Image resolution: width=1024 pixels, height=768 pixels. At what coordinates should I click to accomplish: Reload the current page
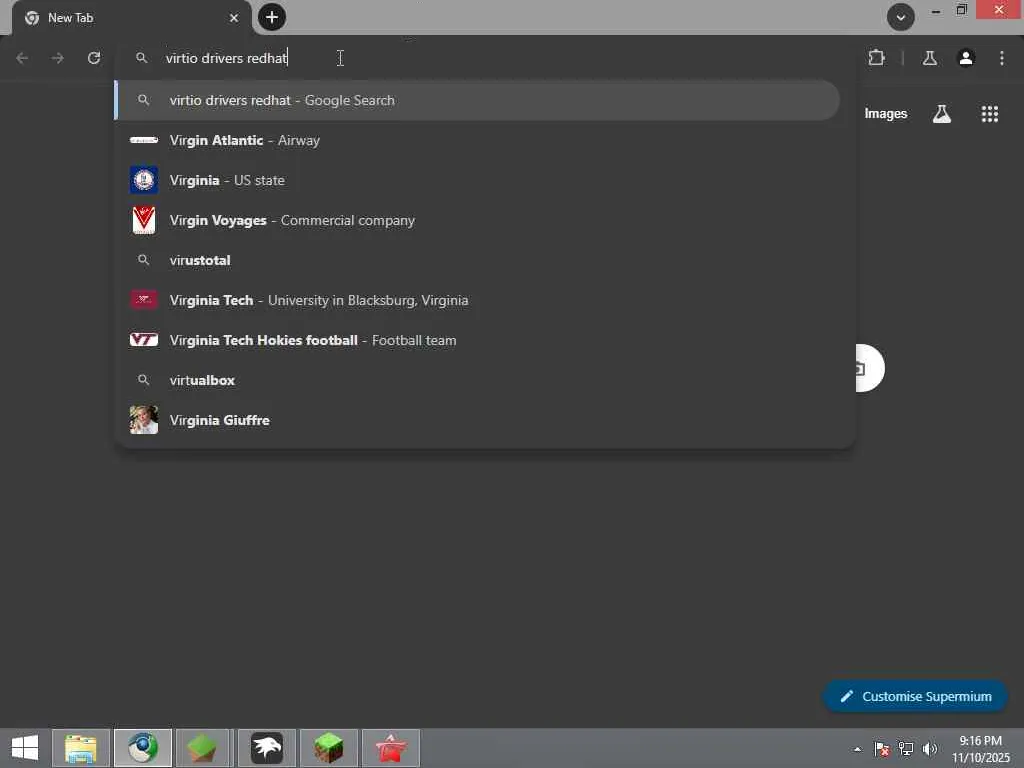(94, 58)
